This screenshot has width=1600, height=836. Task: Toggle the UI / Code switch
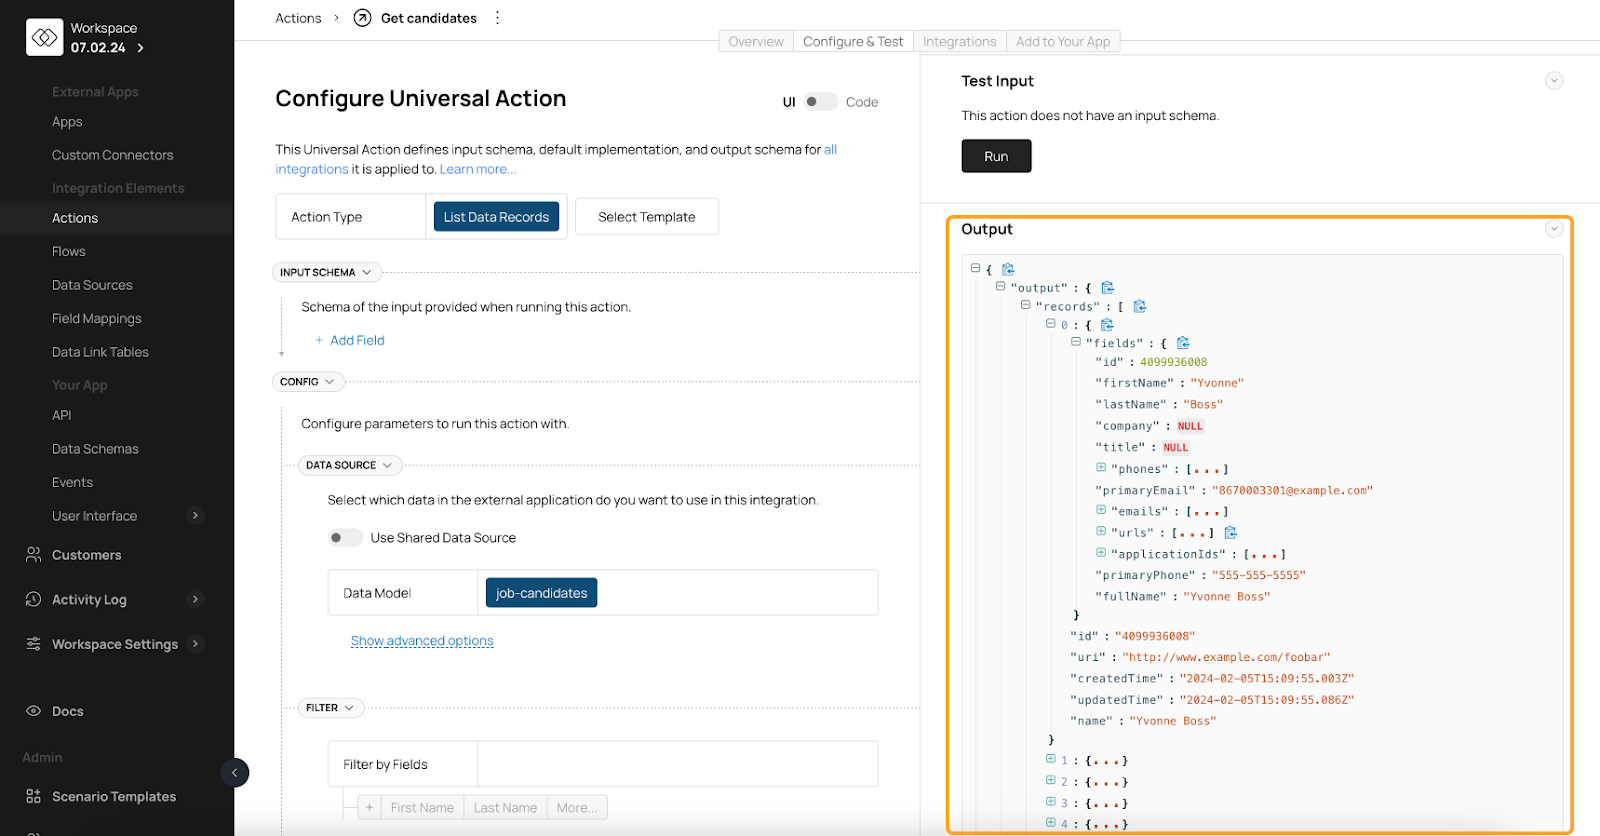(821, 101)
